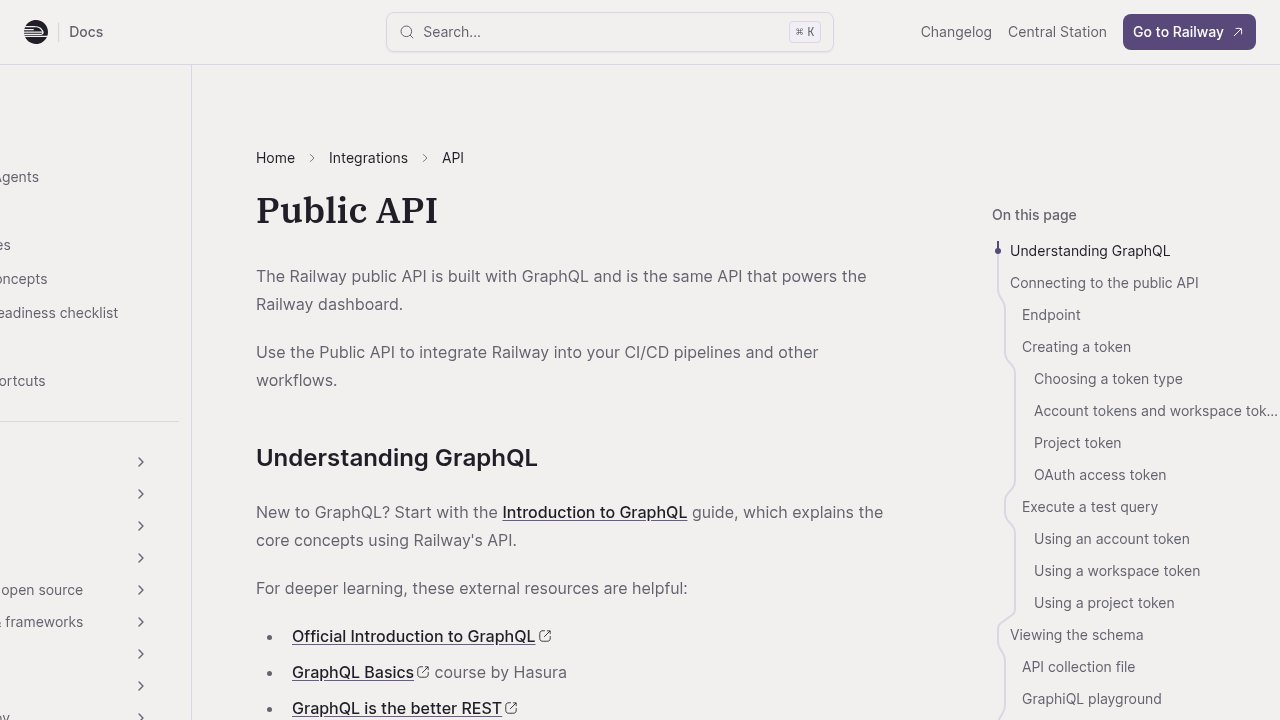Screen dimensions: 1280x720
Task: Focus the Search input field
Action: pyautogui.click(x=610, y=32)
